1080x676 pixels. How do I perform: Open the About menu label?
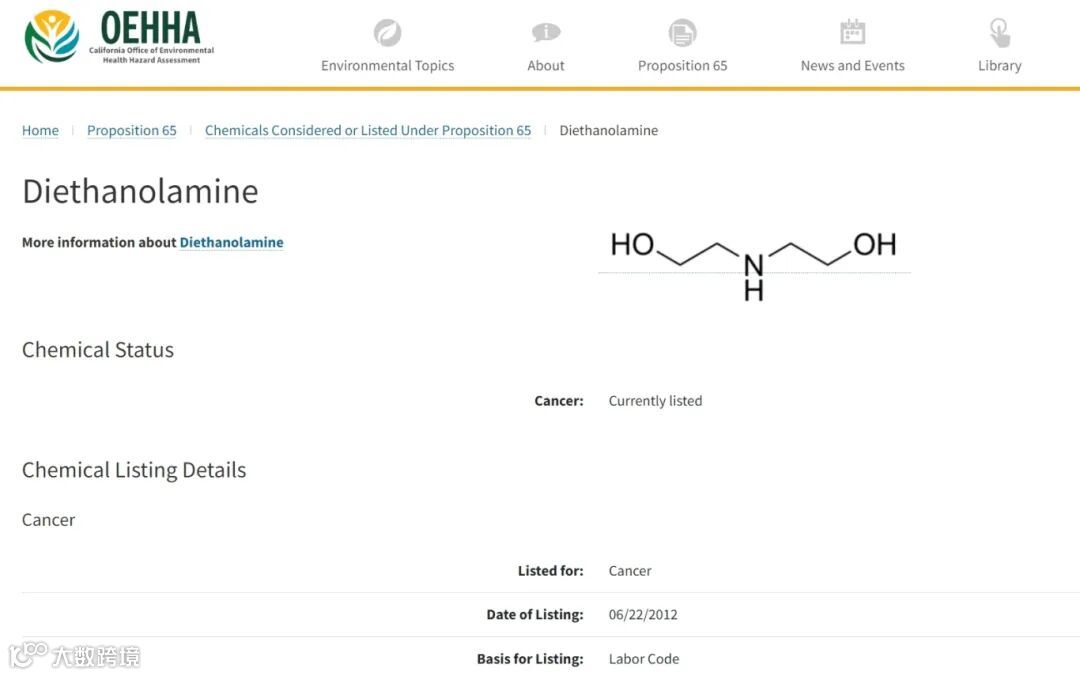tap(546, 65)
